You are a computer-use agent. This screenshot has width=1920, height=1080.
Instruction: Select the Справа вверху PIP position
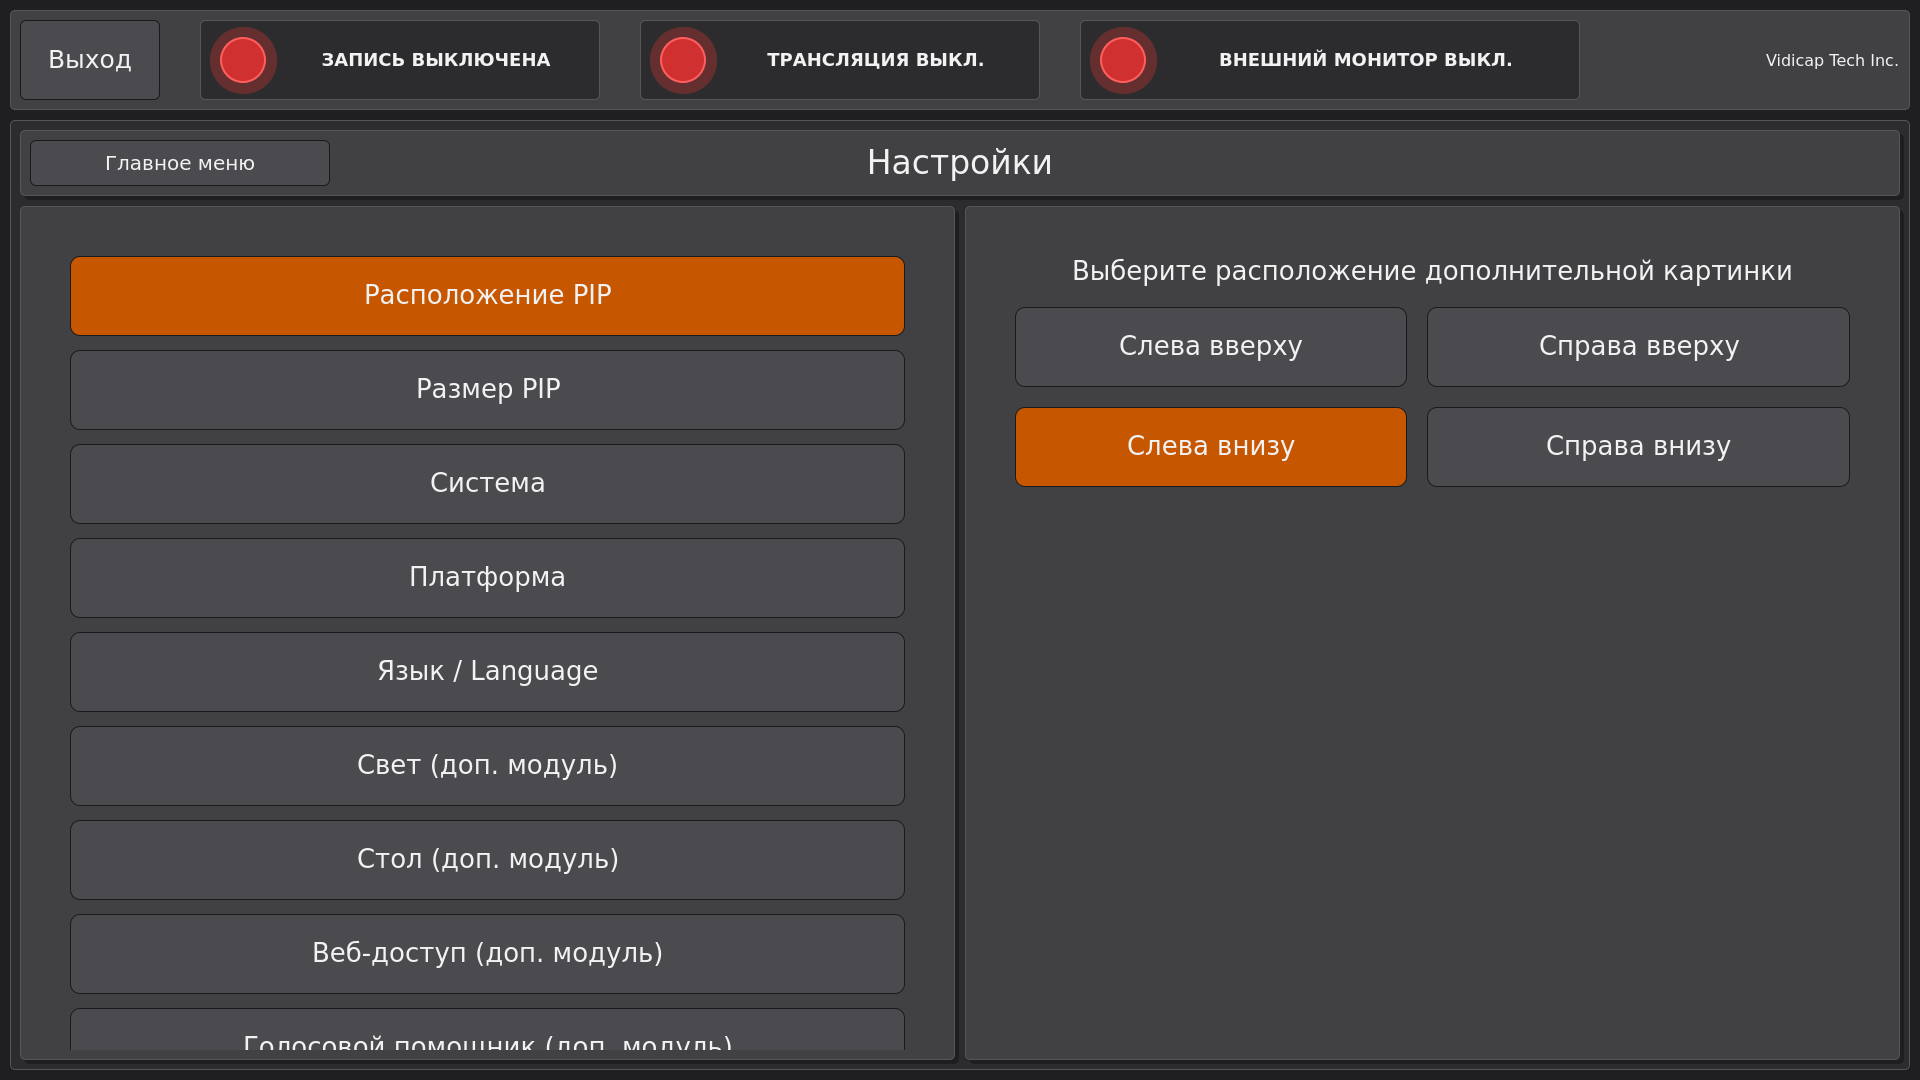pyautogui.click(x=1638, y=347)
